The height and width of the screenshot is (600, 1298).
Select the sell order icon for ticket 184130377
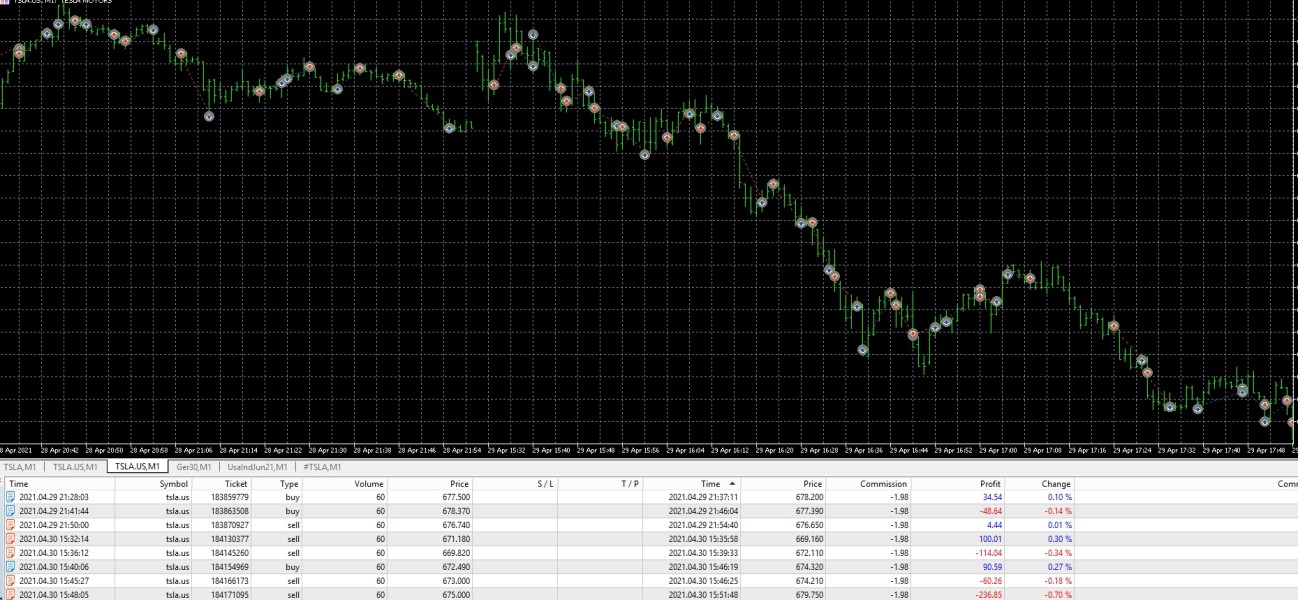(x=11, y=538)
